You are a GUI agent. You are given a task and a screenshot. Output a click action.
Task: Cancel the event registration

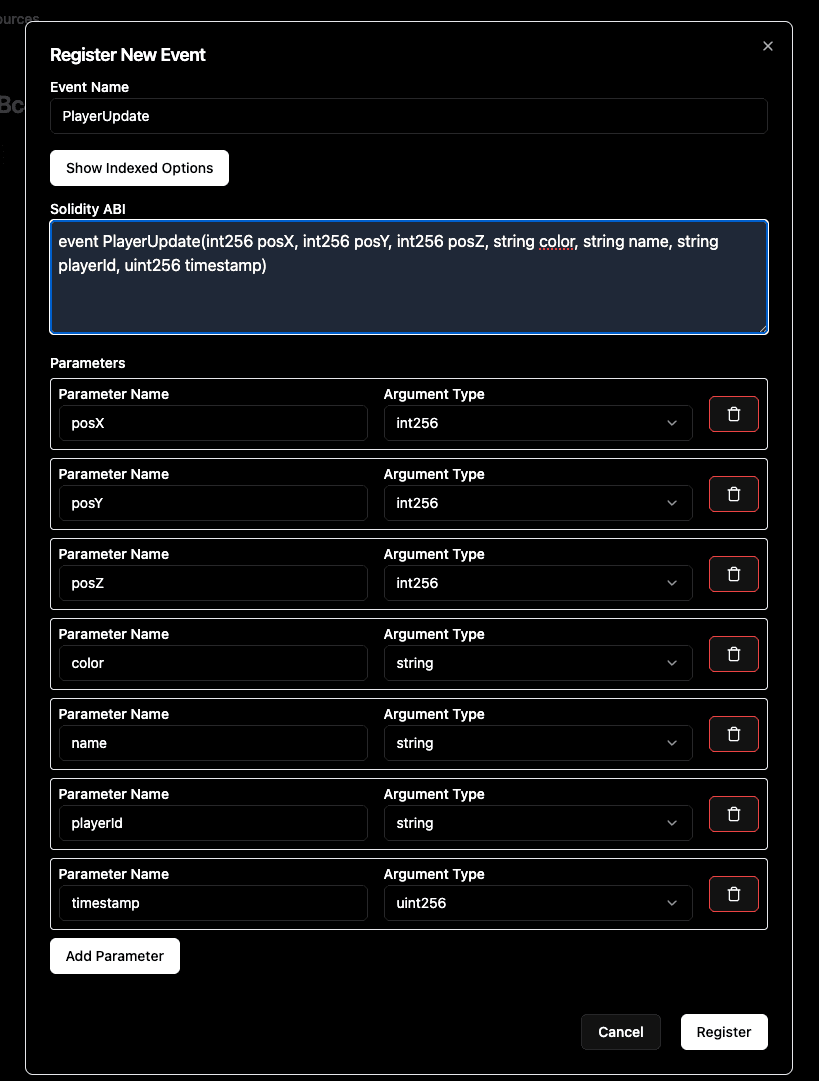[x=620, y=1032]
